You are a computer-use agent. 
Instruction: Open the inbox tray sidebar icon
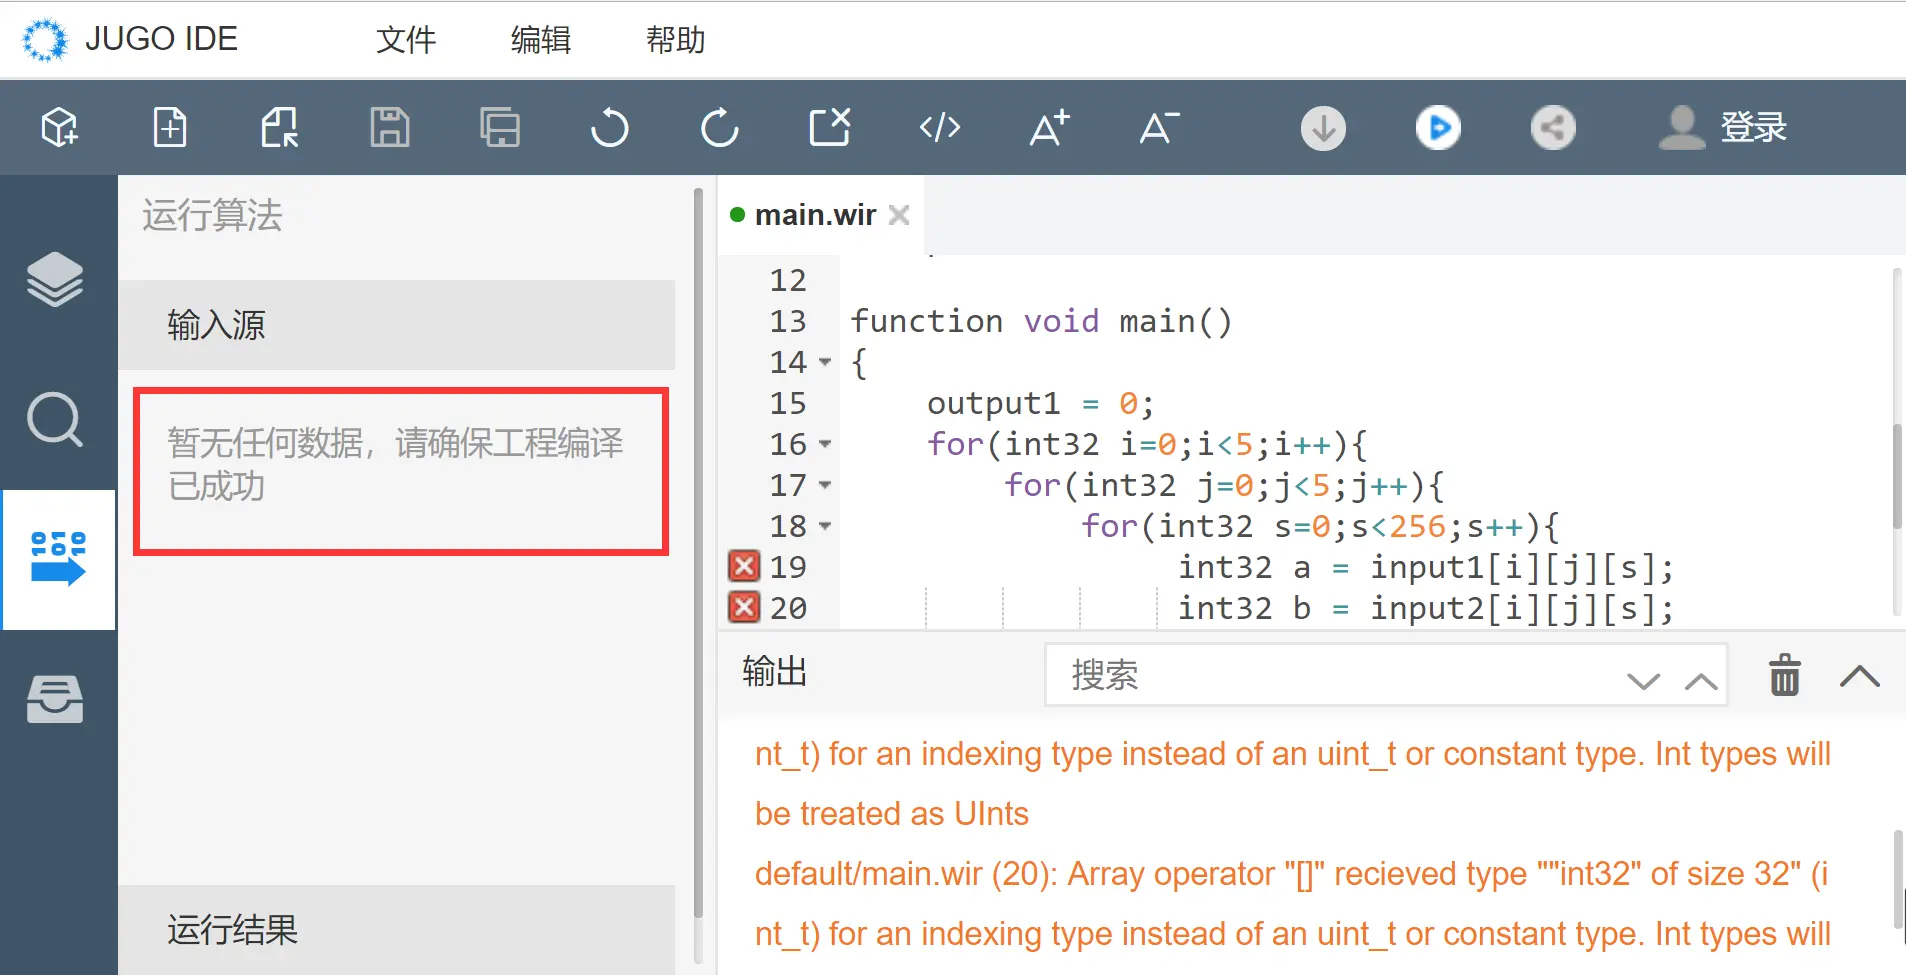coord(55,699)
